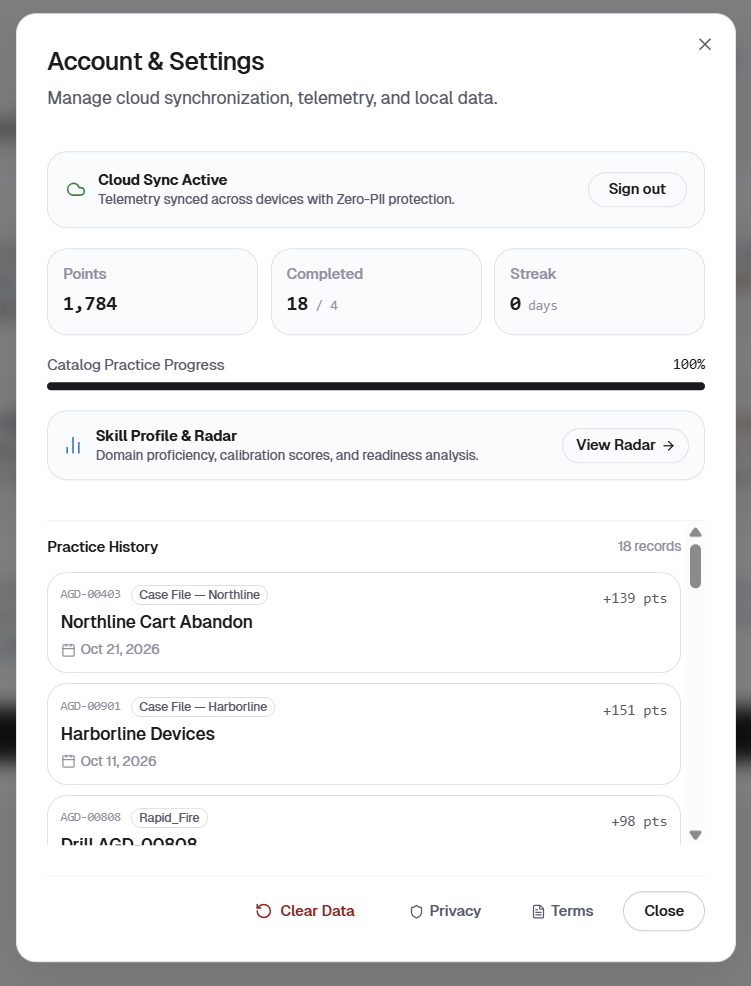Click the AGD-00808 record ID
Viewport: 751px width, 986px height.
(x=91, y=817)
